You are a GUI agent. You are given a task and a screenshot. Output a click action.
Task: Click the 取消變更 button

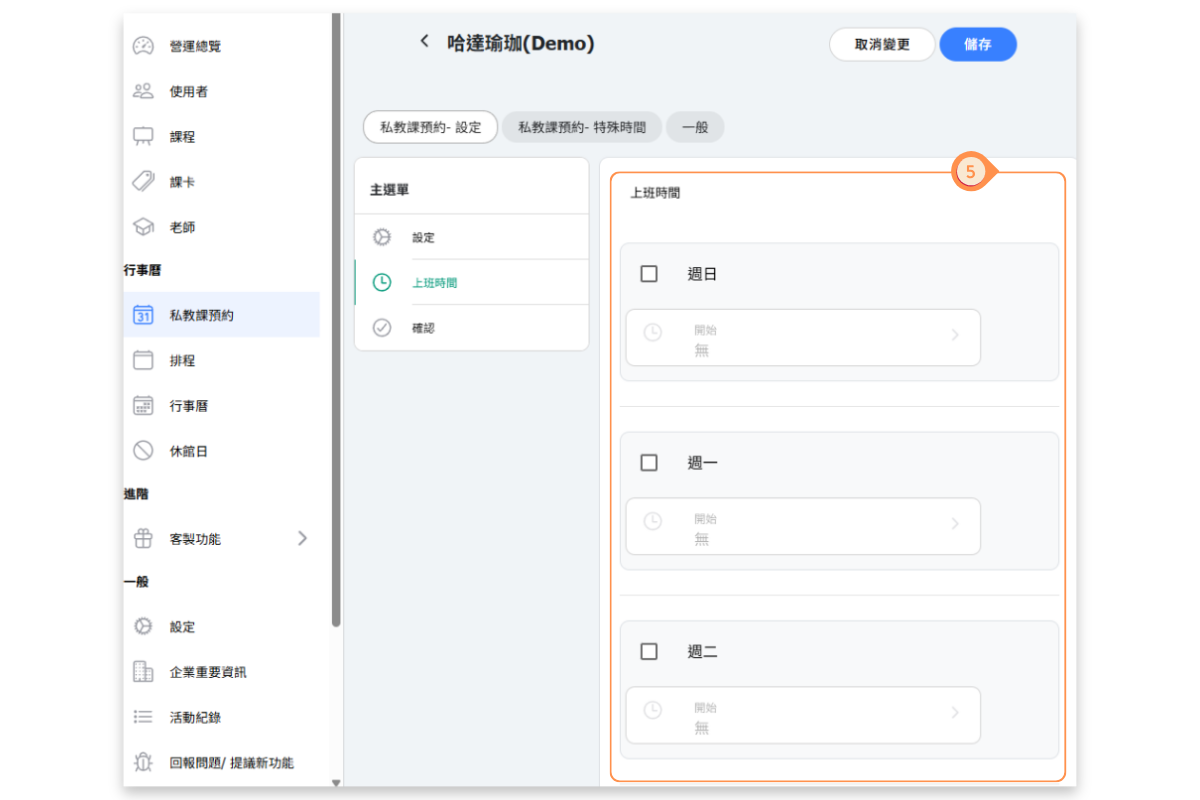pos(881,45)
